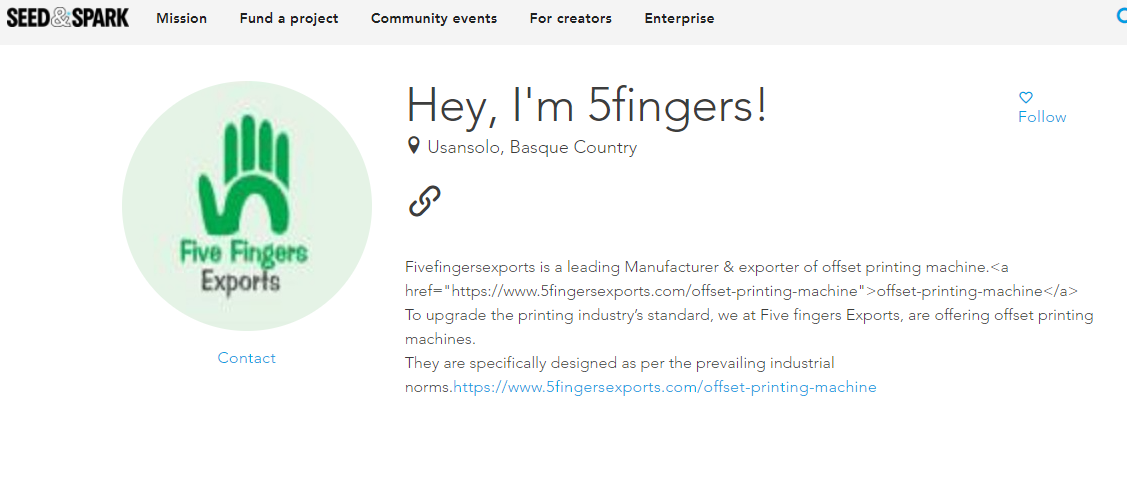The image size is (1127, 495).
Task: Click the chain link icon
Action: (425, 201)
